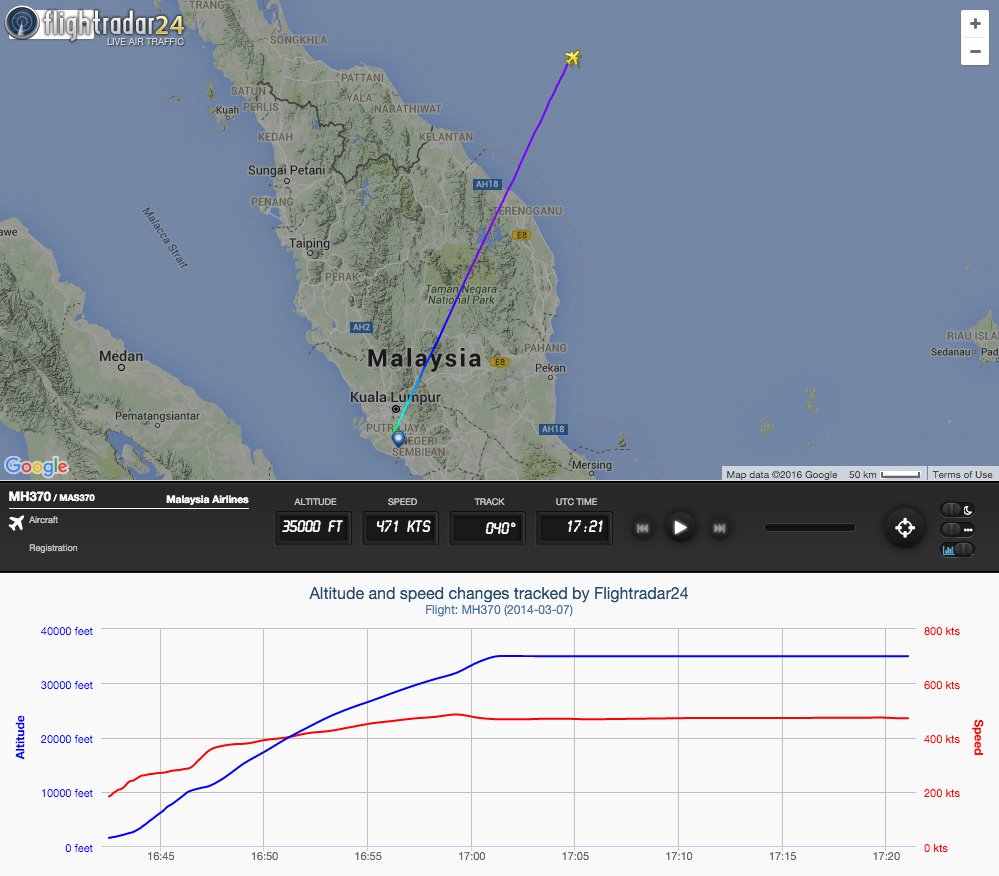Click the 'Flight: MH370 (2014-03-07)' subtitle
Image resolution: width=999 pixels, height=876 pixels.
[x=498, y=610]
